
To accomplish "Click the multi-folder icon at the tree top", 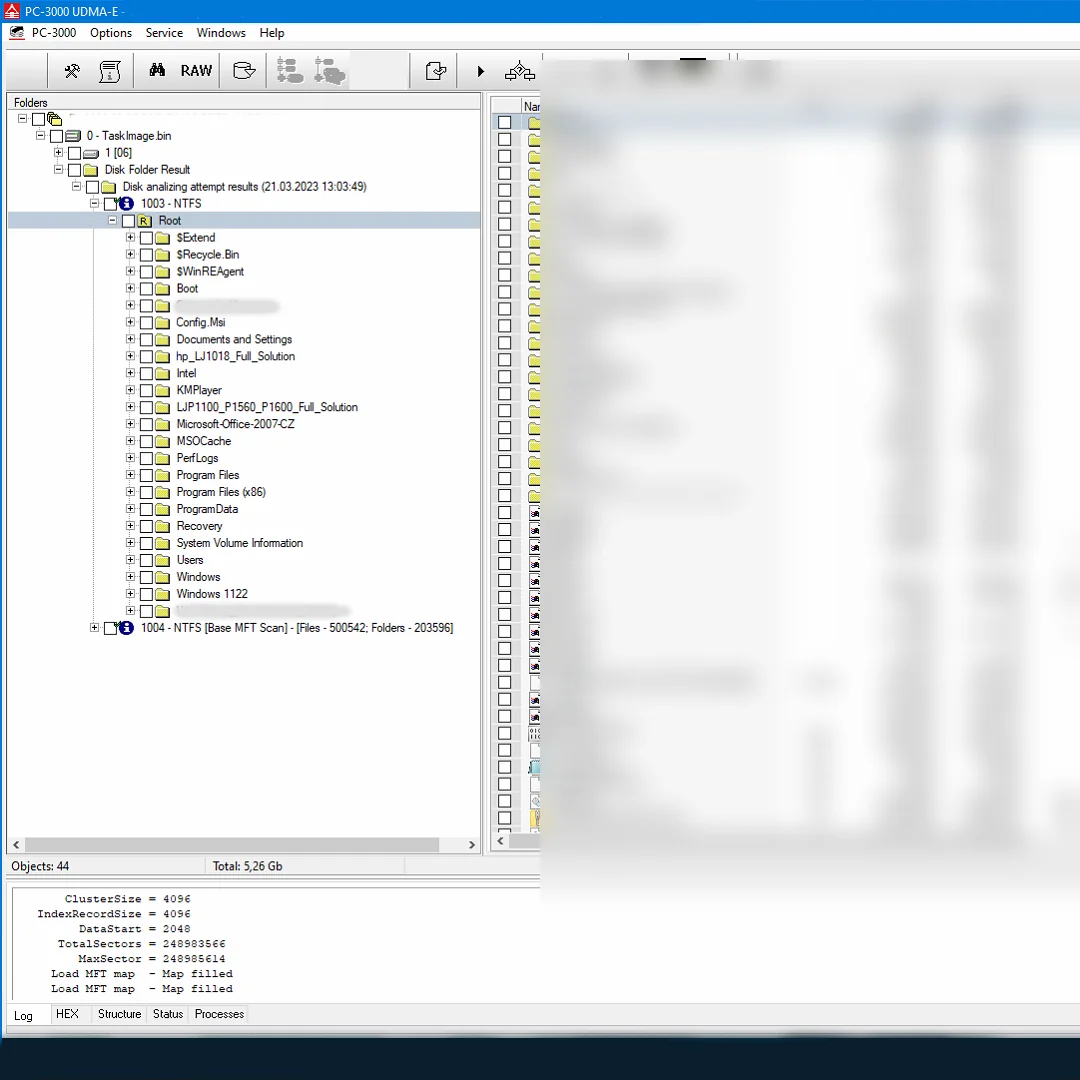I will pos(54,119).
